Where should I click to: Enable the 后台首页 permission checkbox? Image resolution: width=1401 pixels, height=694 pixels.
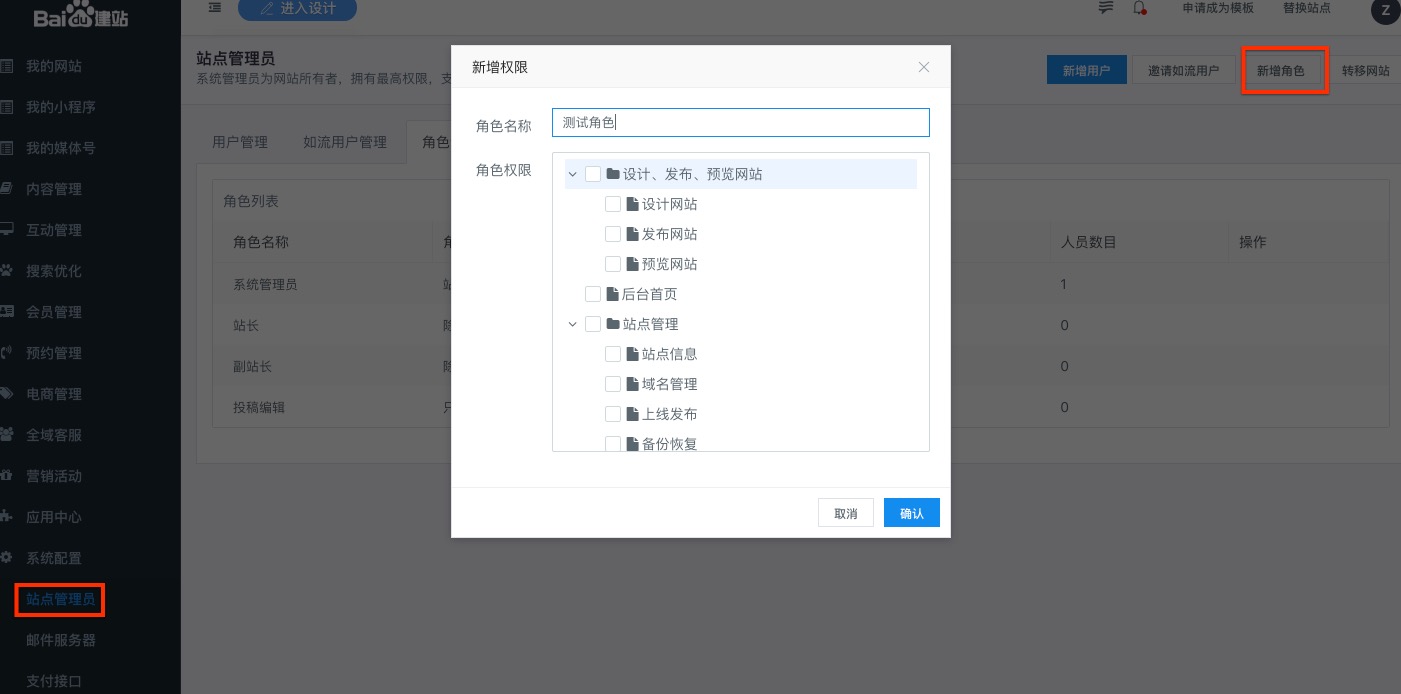coord(593,294)
